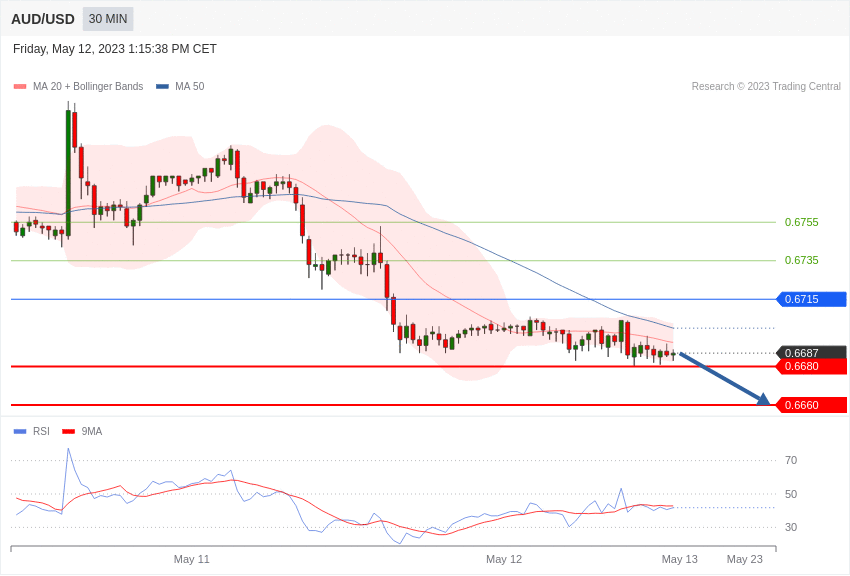
Task: Click the 0.6735 resistance level label
Action: [x=801, y=260]
